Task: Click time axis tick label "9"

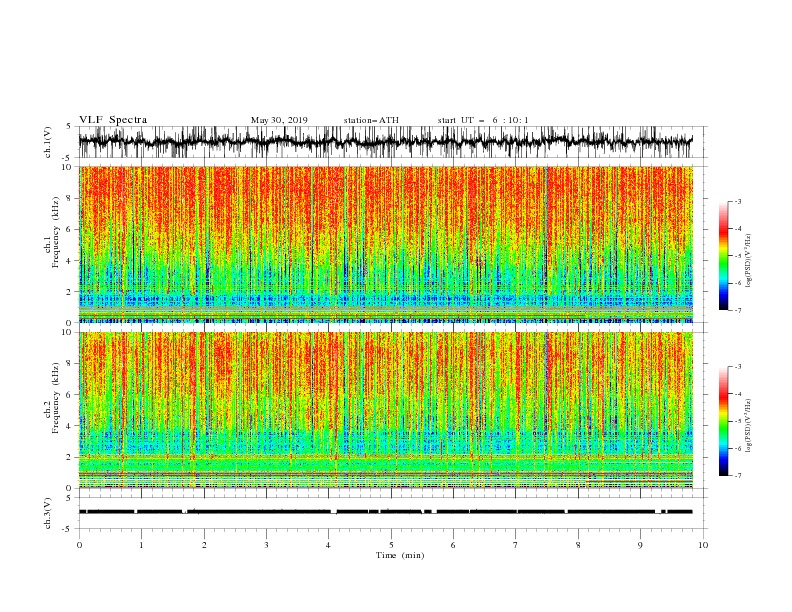Action: (x=640, y=545)
